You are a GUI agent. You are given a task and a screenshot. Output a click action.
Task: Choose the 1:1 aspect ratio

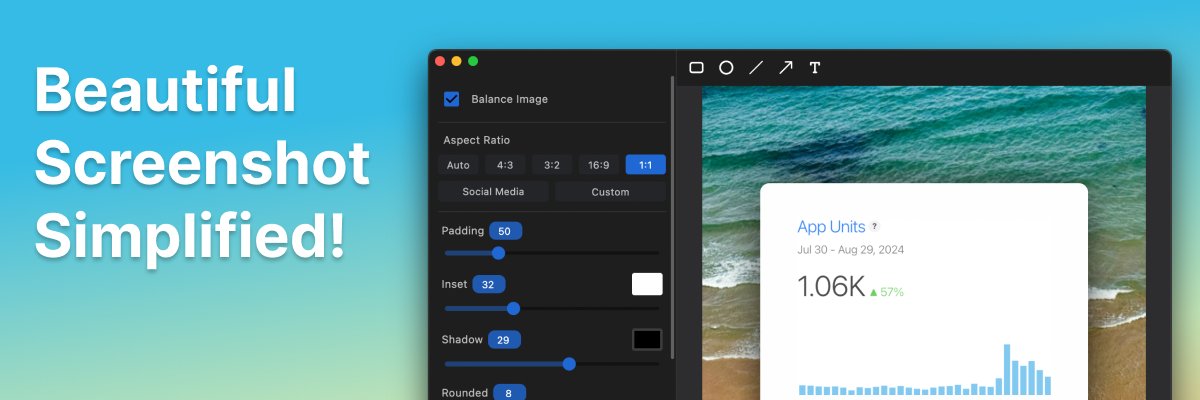coord(646,165)
